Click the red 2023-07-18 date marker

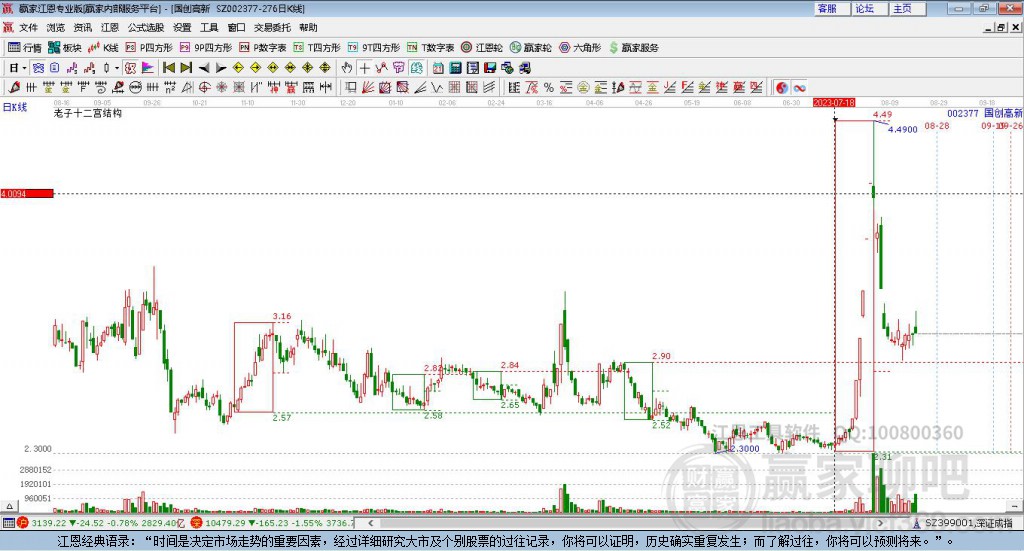coord(834,102)
